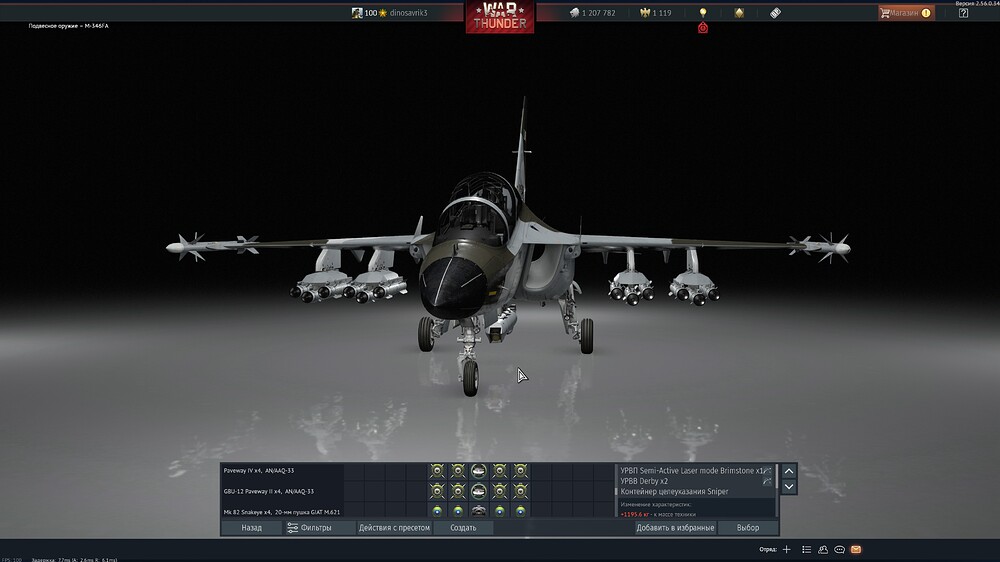Click the player avatar icon next to dinosavrik3
Screen dimensions: 1000x562
pos(357,13)
